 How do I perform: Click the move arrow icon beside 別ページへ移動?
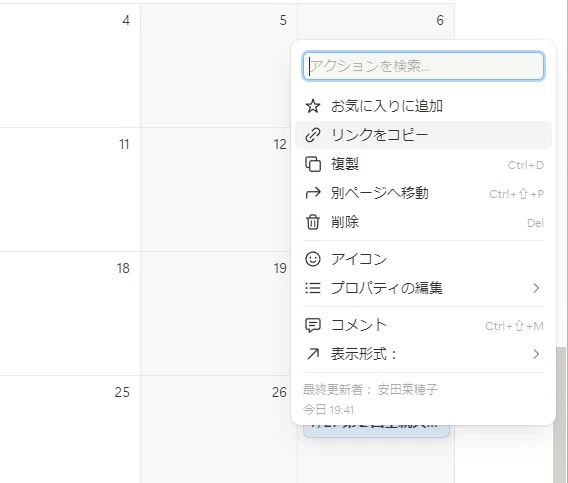click(313, 193)
